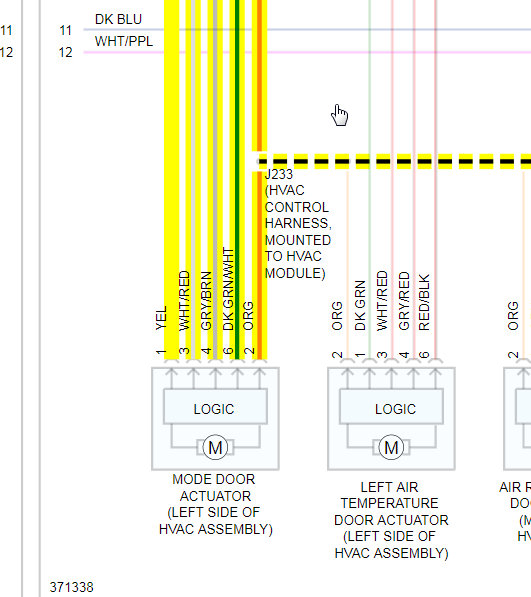Screen dimensions: 531x597
Task: Click the DK GRN/WHT wire label
Action: coord(228,289)
